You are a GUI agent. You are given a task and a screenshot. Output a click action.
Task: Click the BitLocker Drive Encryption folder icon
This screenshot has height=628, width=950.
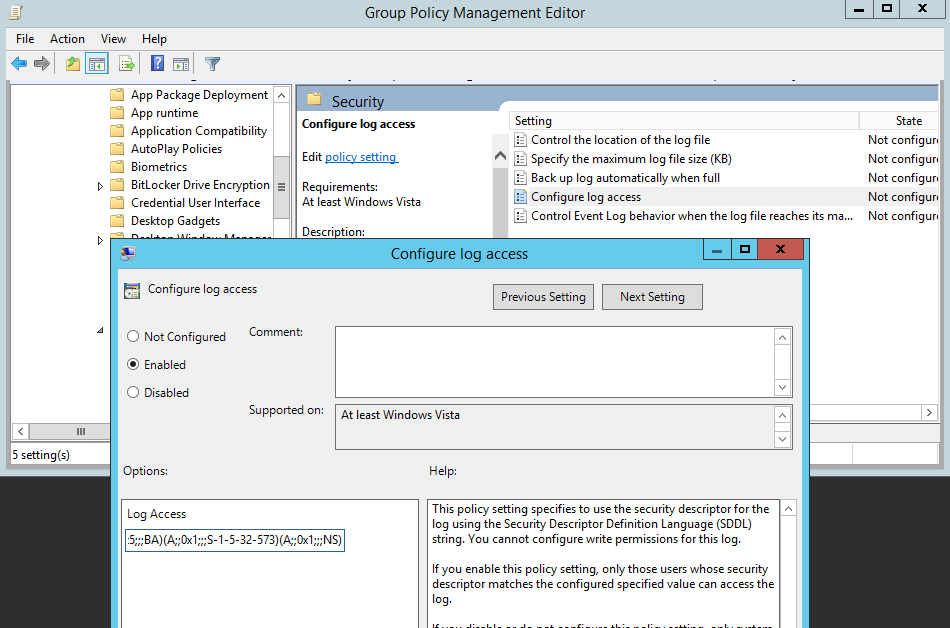click(117, 185)
